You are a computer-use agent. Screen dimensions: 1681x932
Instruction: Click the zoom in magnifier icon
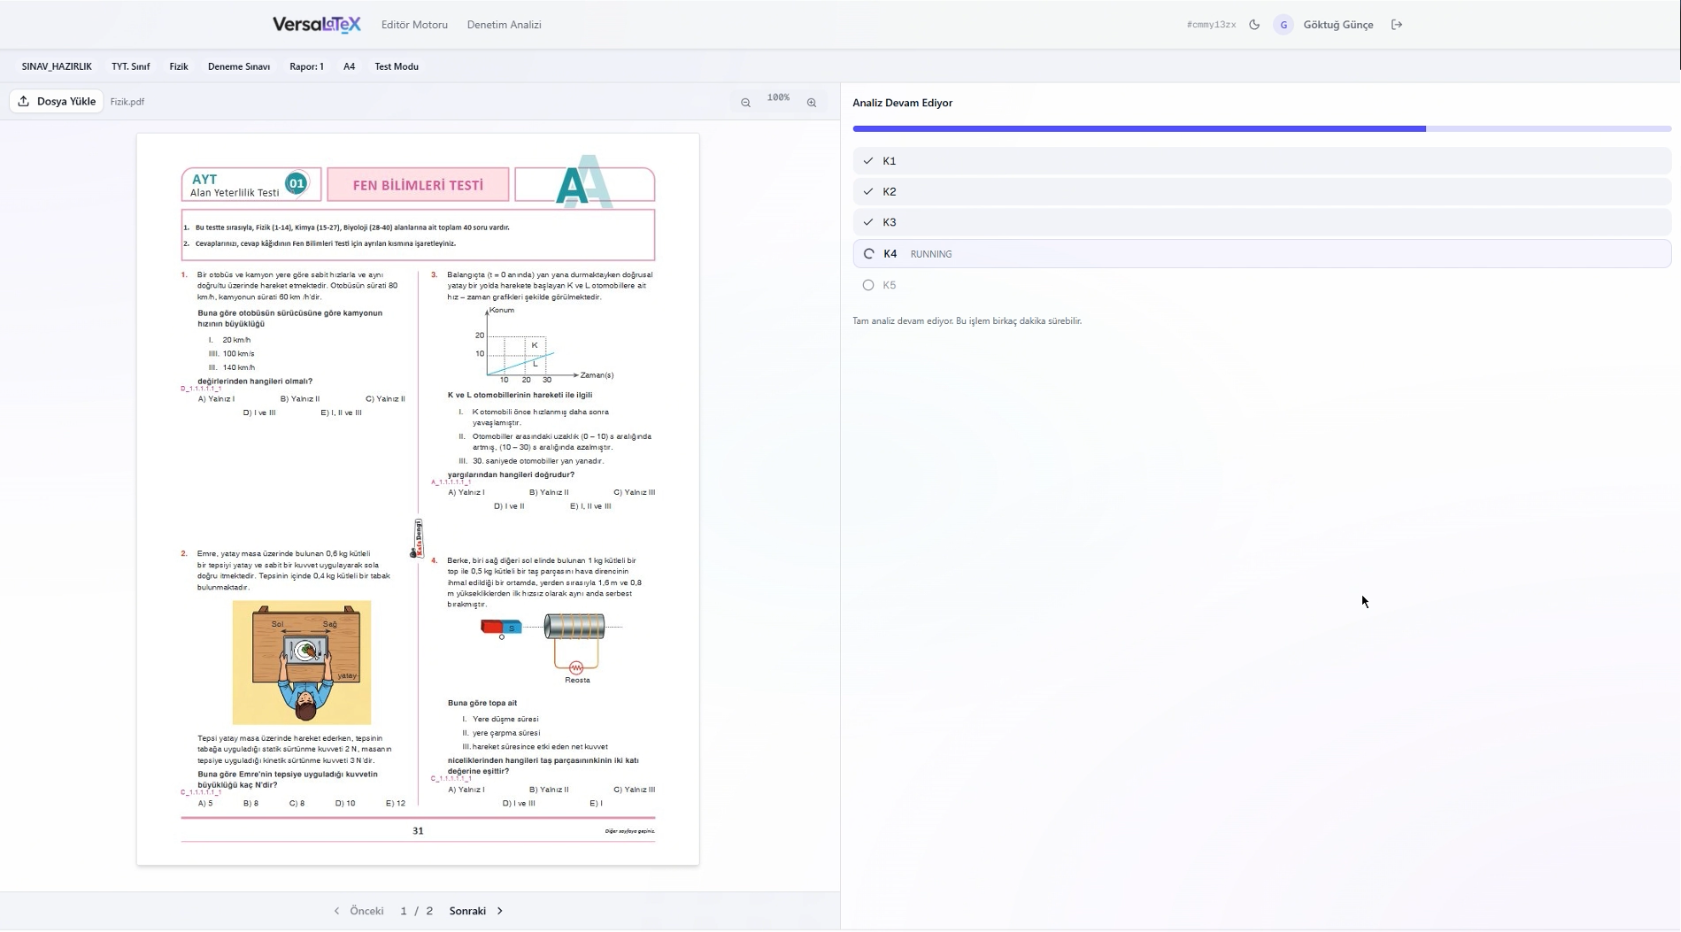click(811, 102)
